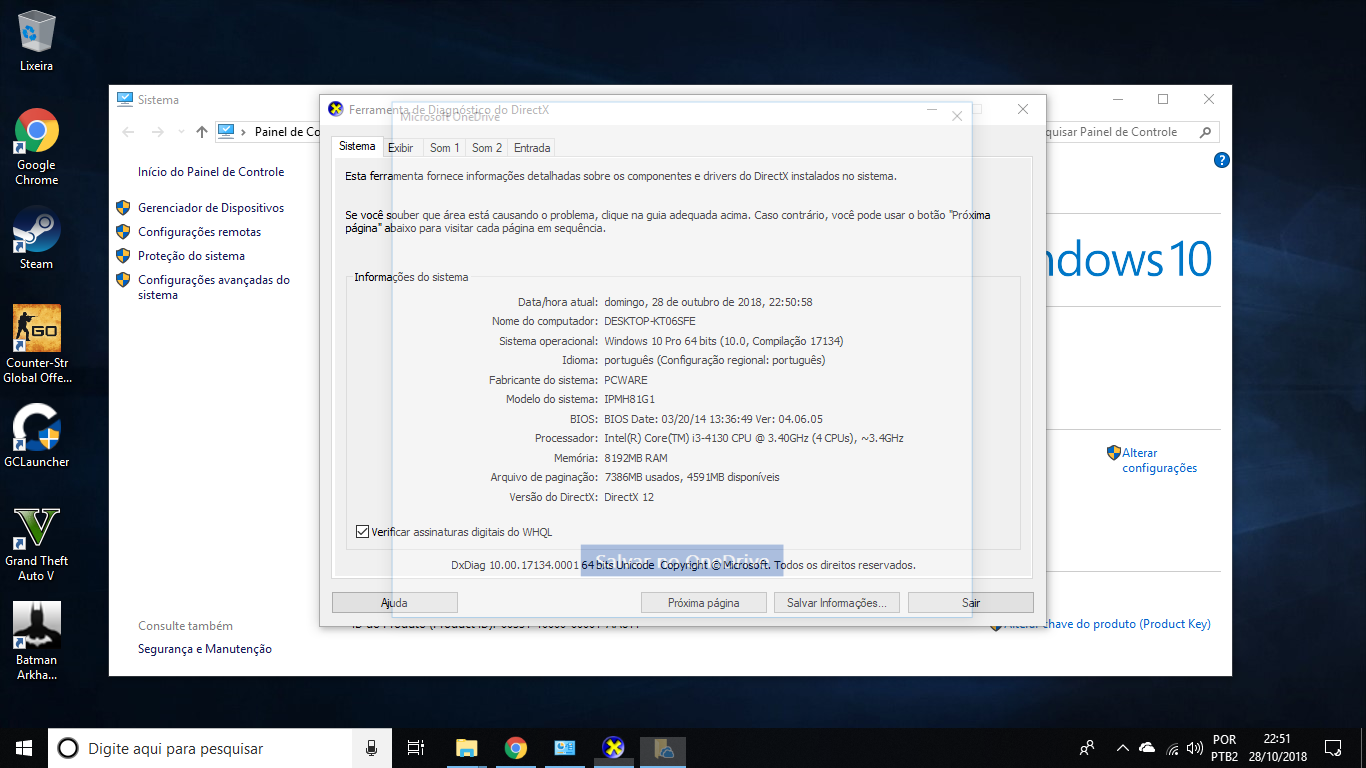Viewport: 1366px width, 768px height.
Task: Open Task View from the taskbar
Action: point(416,748)
